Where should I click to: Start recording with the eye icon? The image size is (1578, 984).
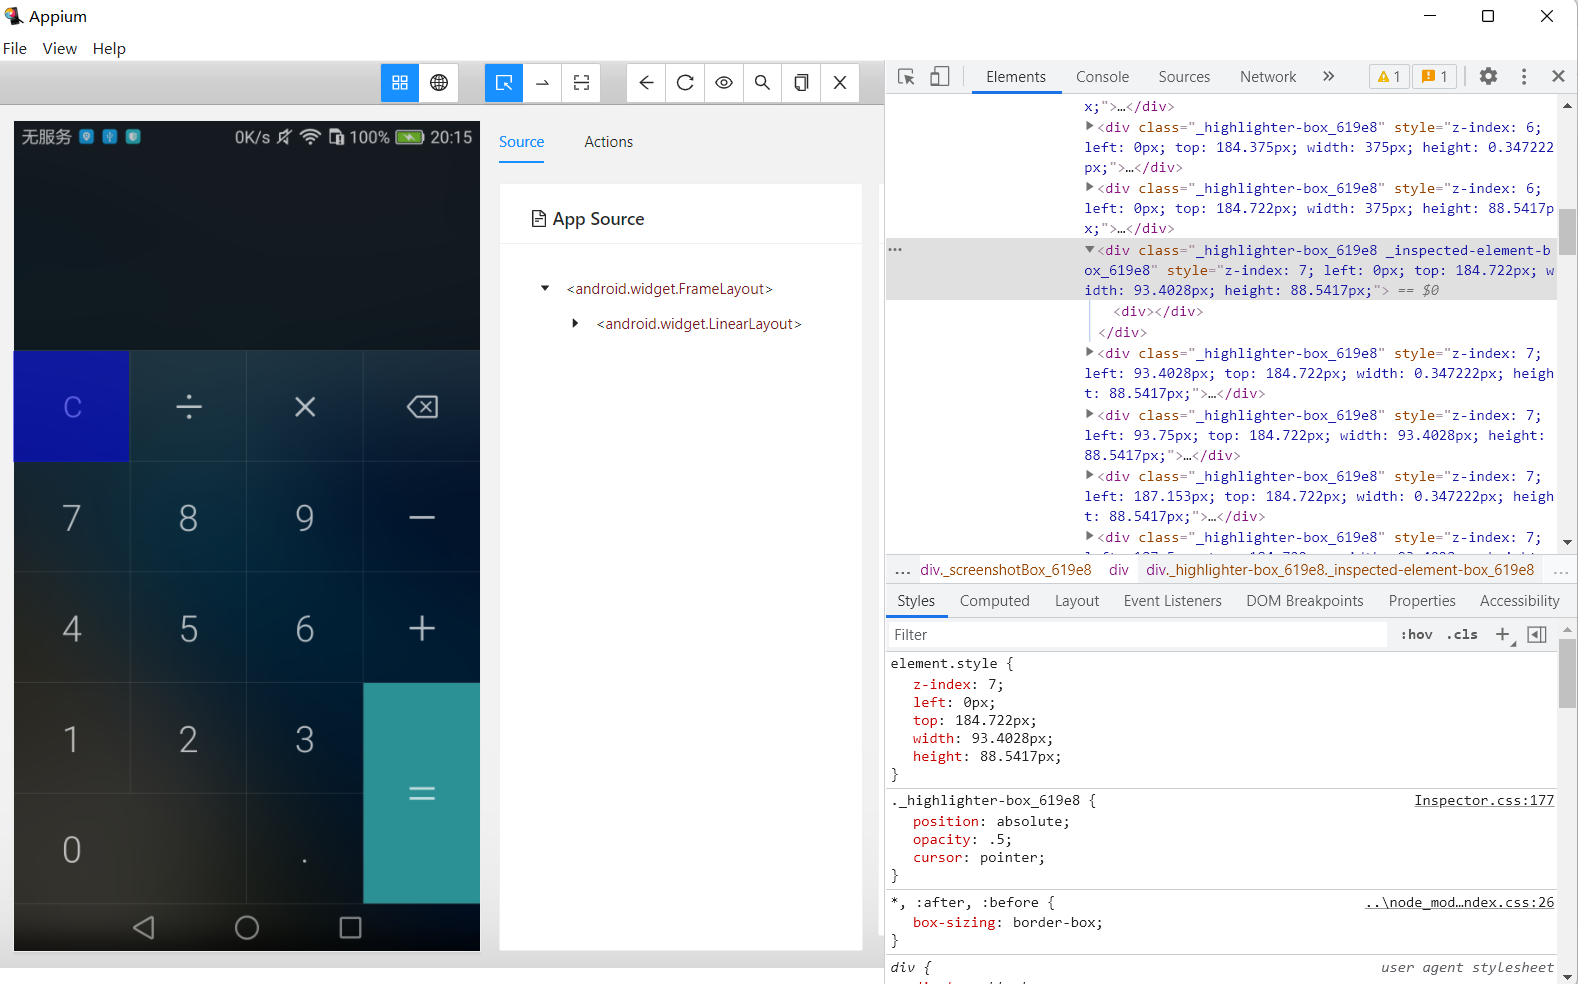724,83
